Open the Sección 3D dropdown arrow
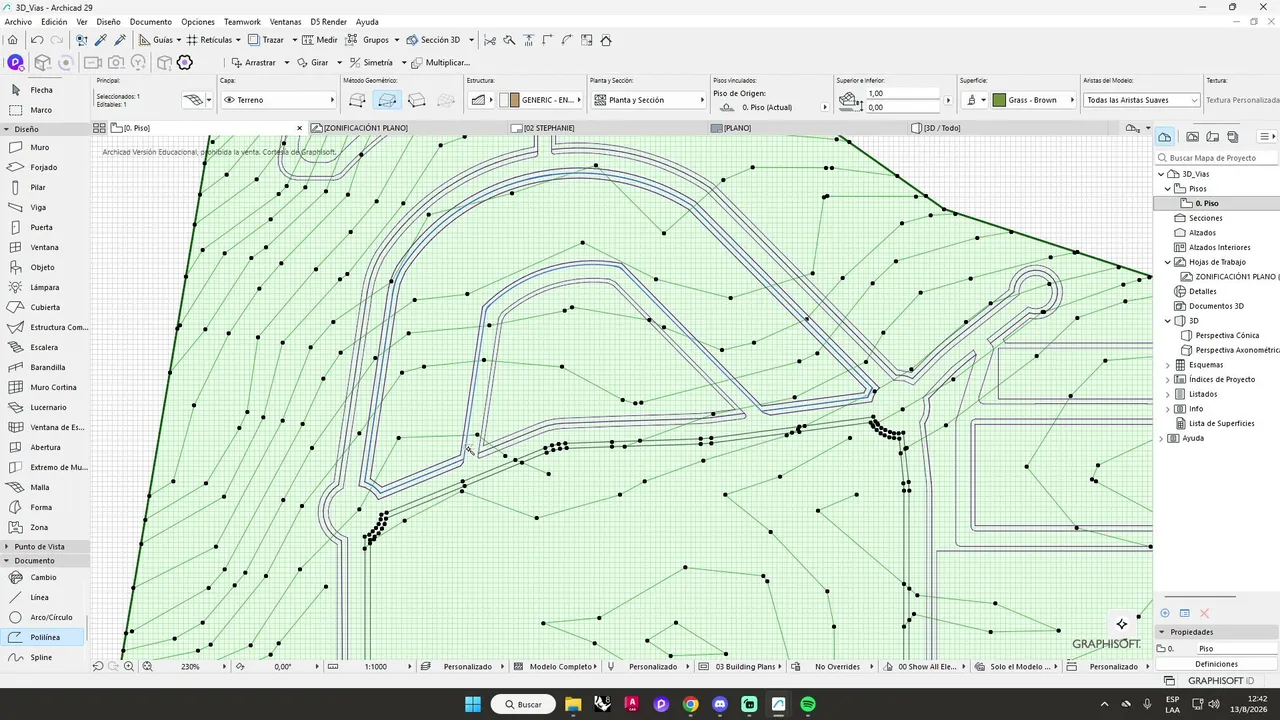Image resolution: width=1280 pixels, height=720 pixels. pyautogui.click(x=471, y=40)
